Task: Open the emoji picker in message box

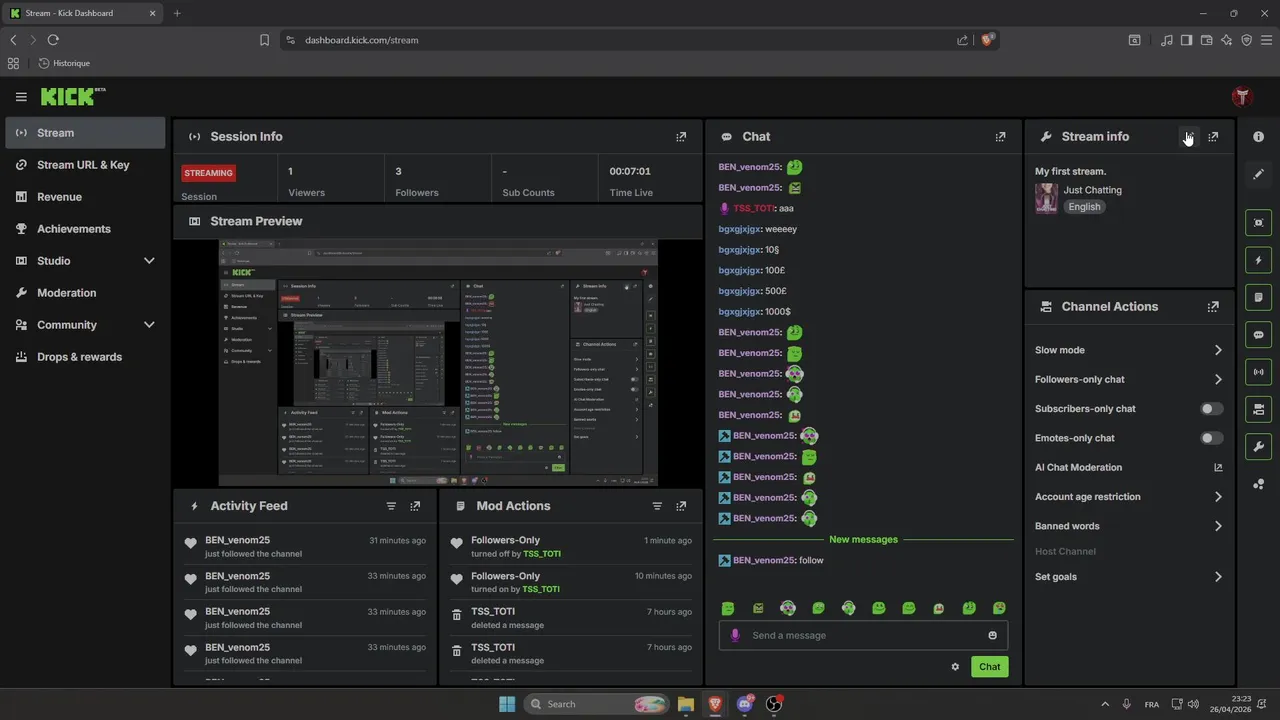Action: (992, 635)
